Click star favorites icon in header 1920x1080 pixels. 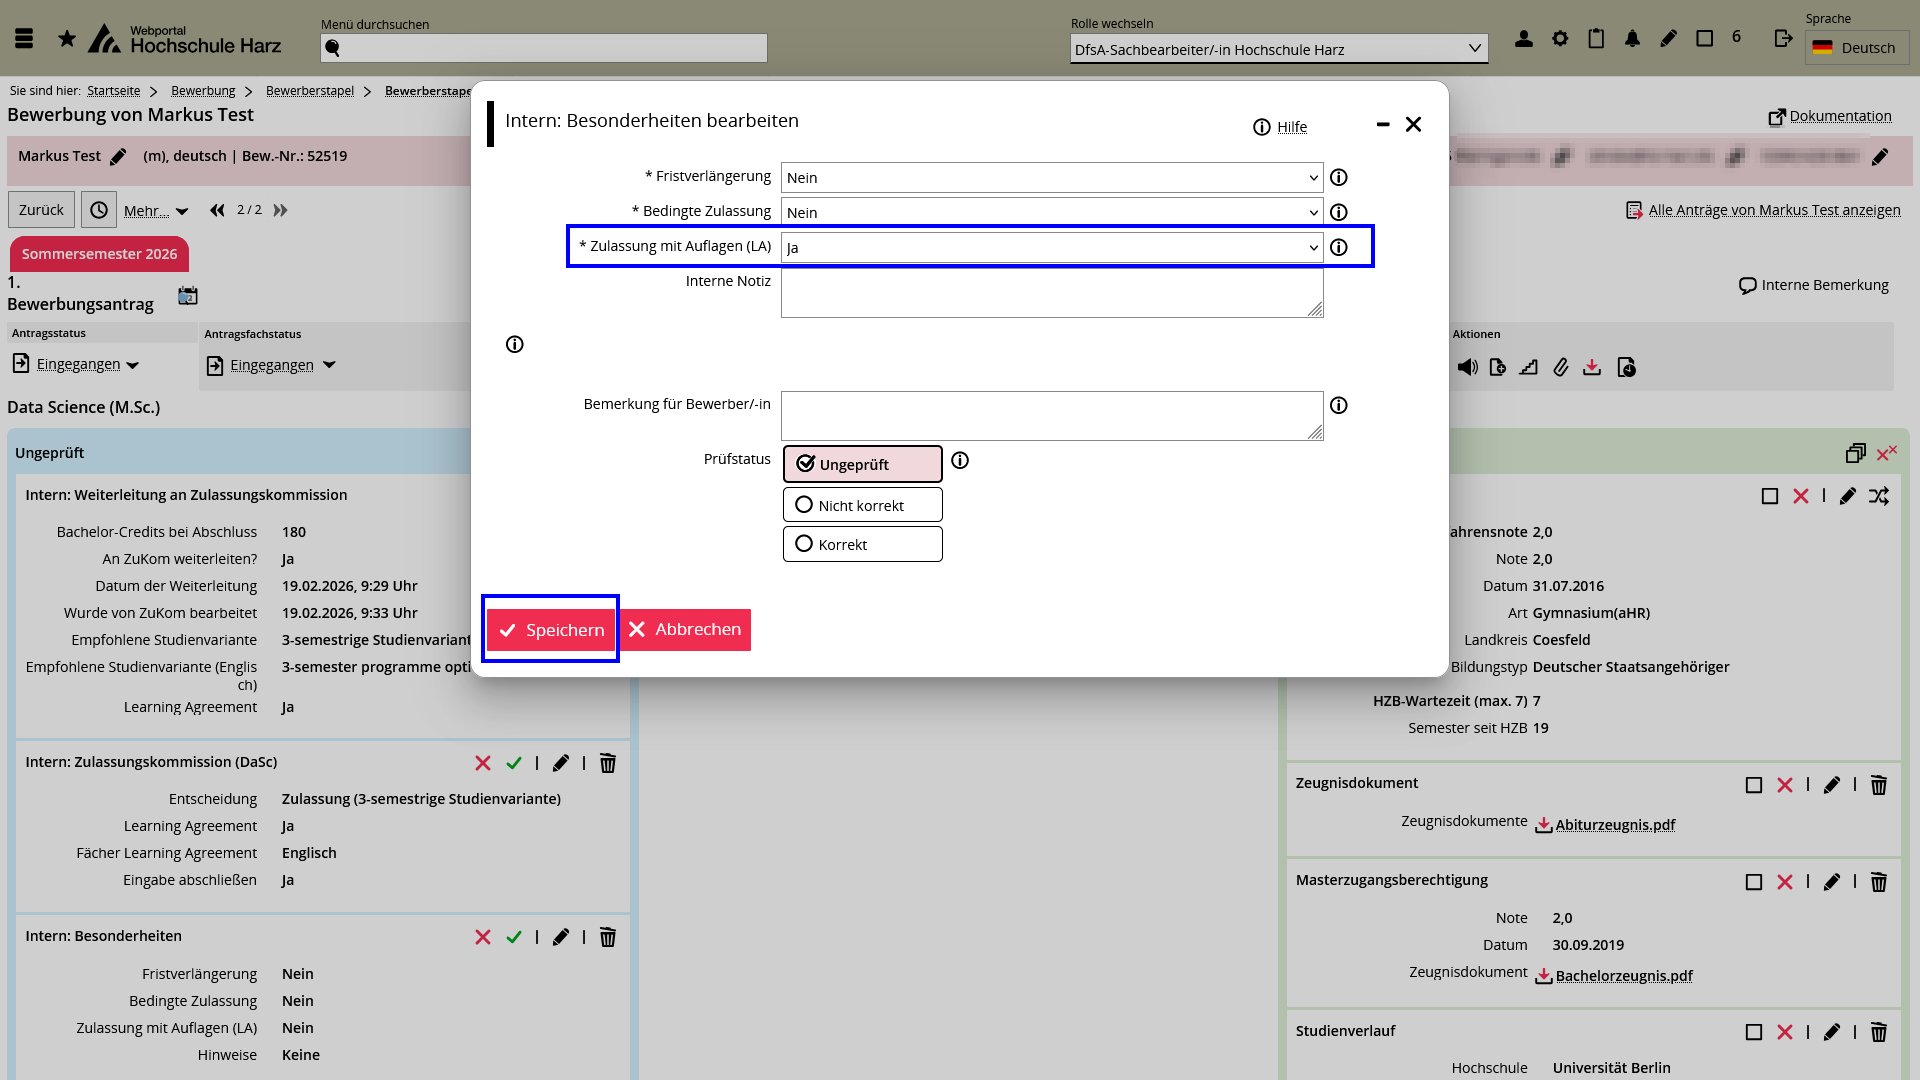coord(67,39)
